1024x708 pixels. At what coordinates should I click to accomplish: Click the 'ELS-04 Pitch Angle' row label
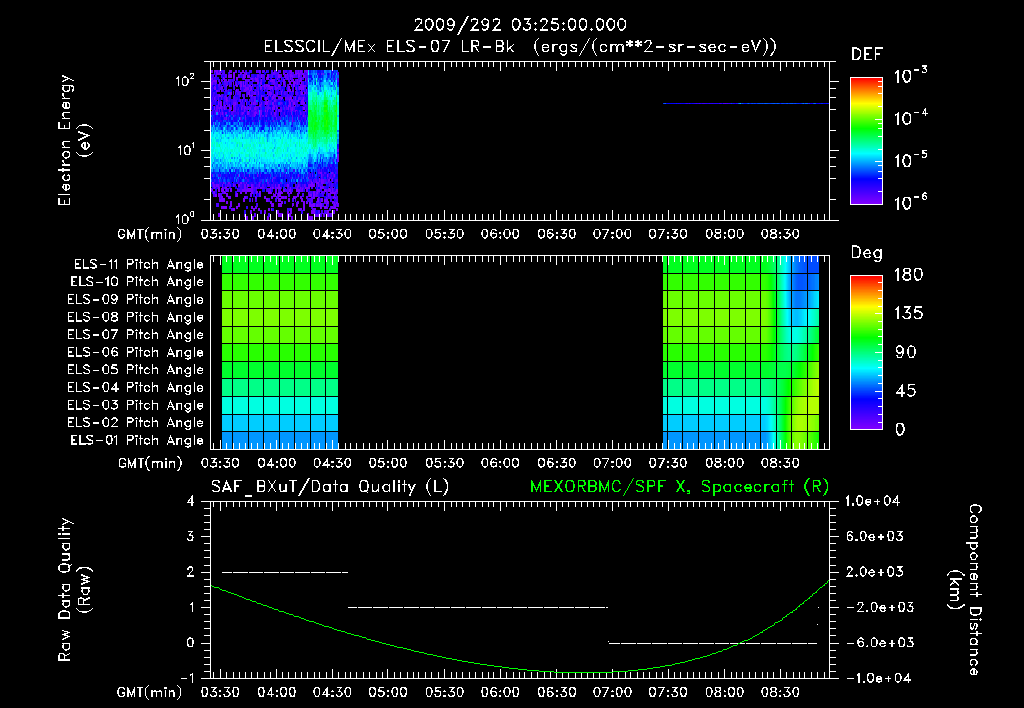[x=135, y=387]
